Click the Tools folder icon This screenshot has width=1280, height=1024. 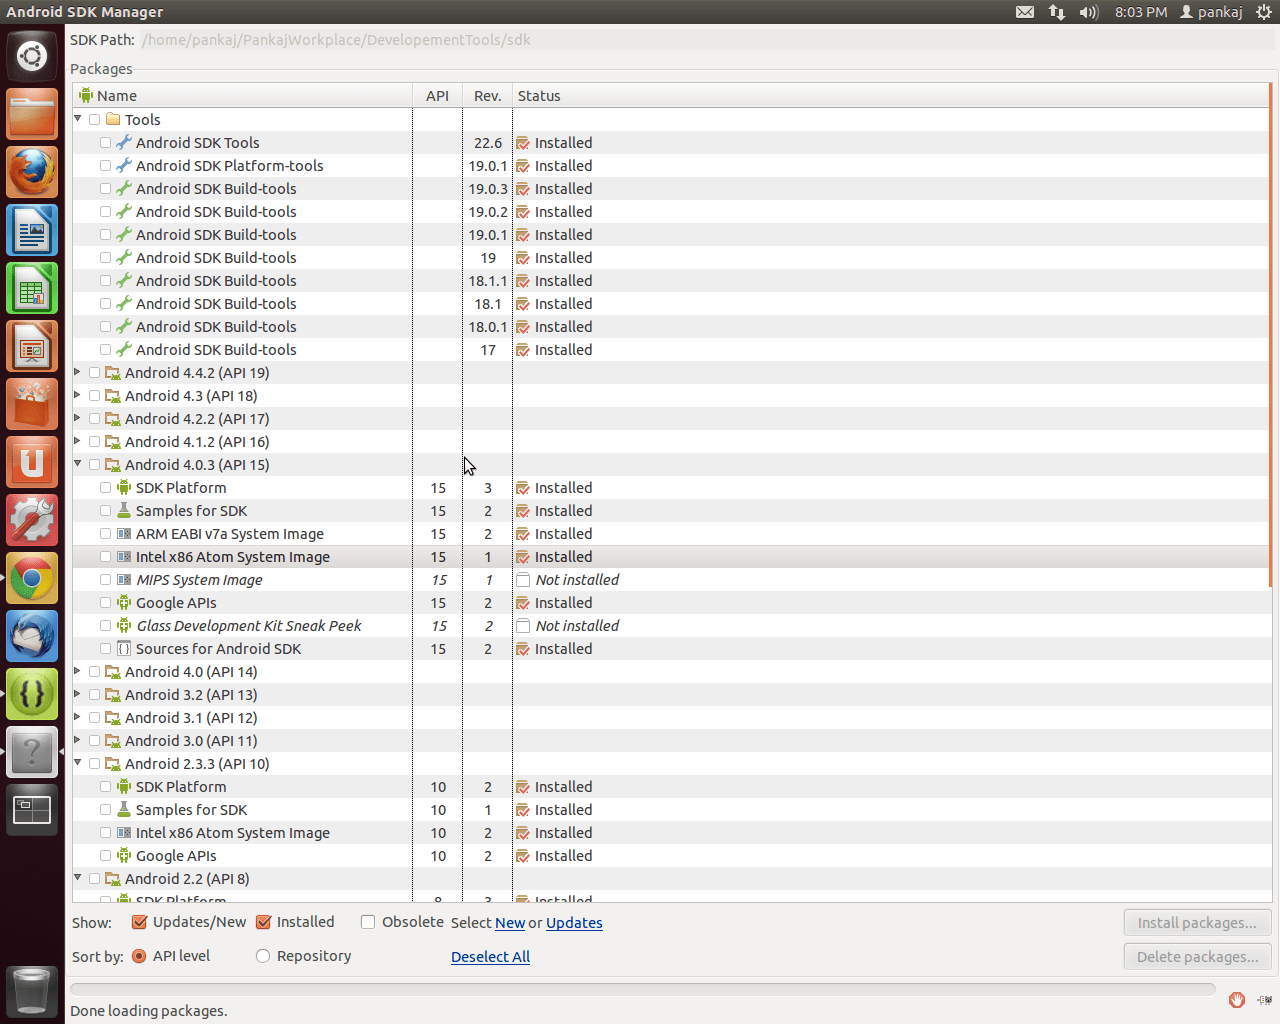pyautogui.click(x=113, y=119)
